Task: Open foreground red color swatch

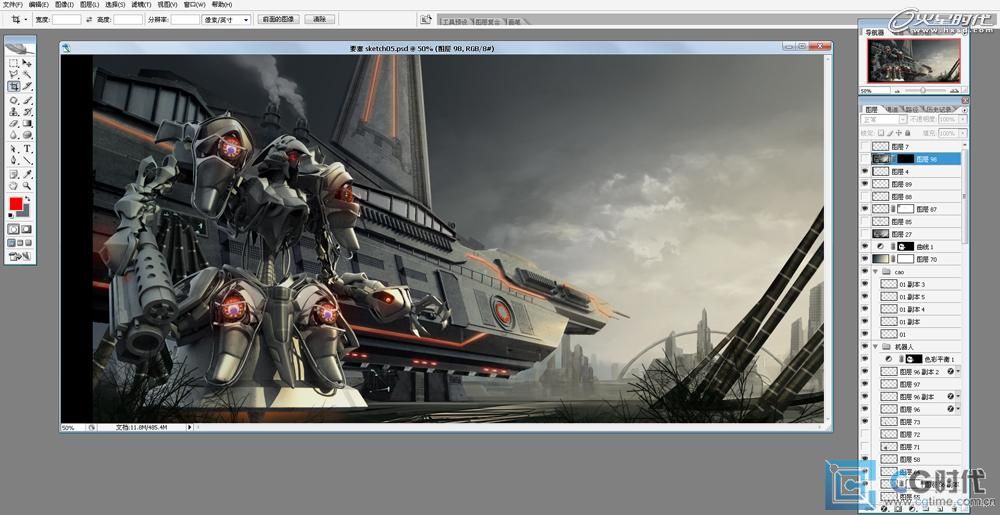Action: click(15, 204)
